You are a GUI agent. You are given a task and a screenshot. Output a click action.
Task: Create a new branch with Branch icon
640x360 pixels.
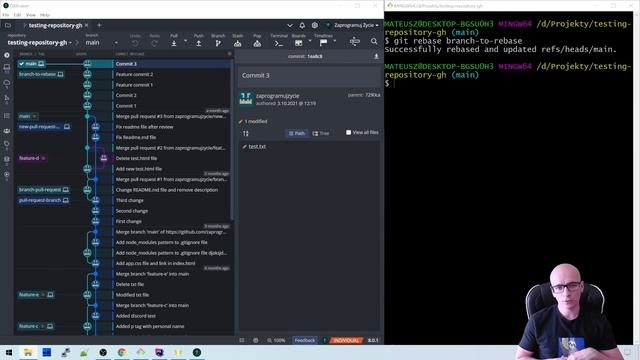[x=218, y=43]
